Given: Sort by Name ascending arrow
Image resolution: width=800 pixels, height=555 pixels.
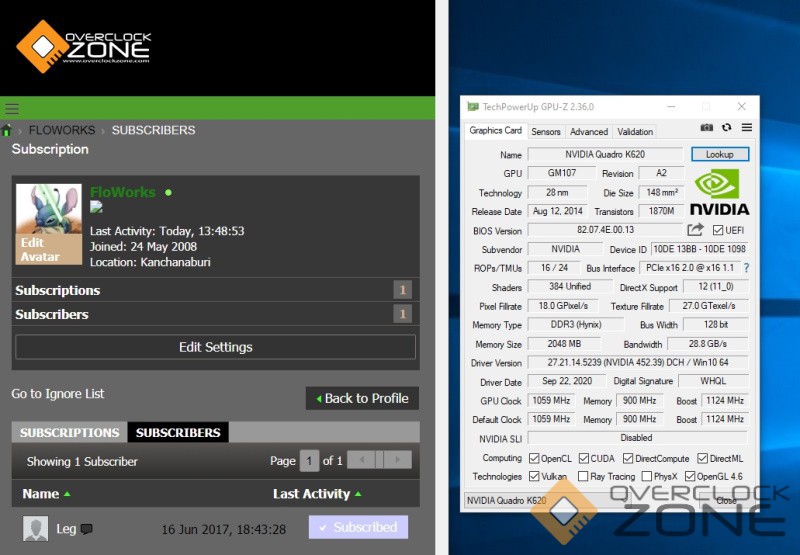Looking at the screenshot, I should click(x=67, y=494).
